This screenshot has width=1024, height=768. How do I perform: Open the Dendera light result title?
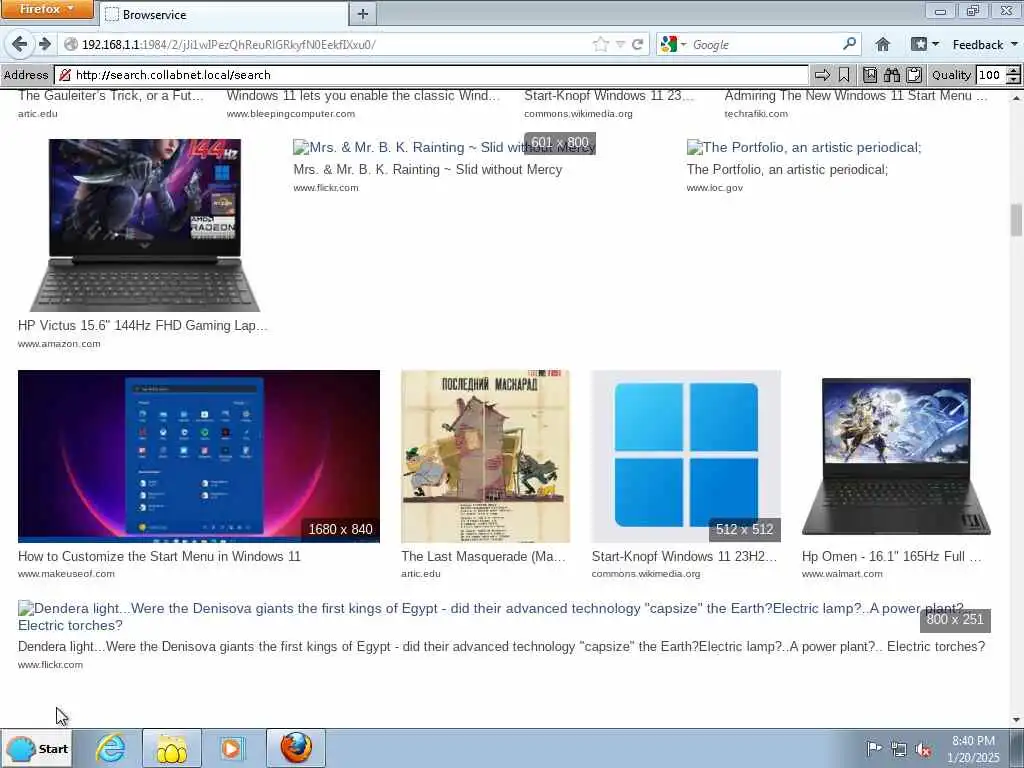[x=501, y=647]
